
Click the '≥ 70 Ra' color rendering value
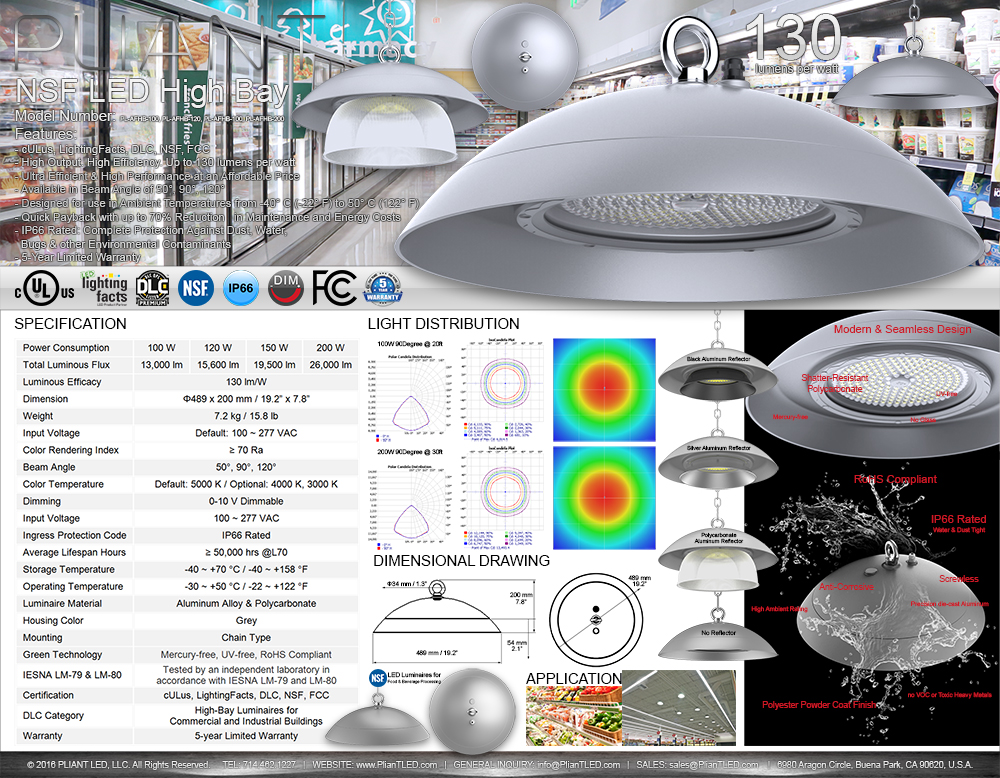click(x=246, y=450)
